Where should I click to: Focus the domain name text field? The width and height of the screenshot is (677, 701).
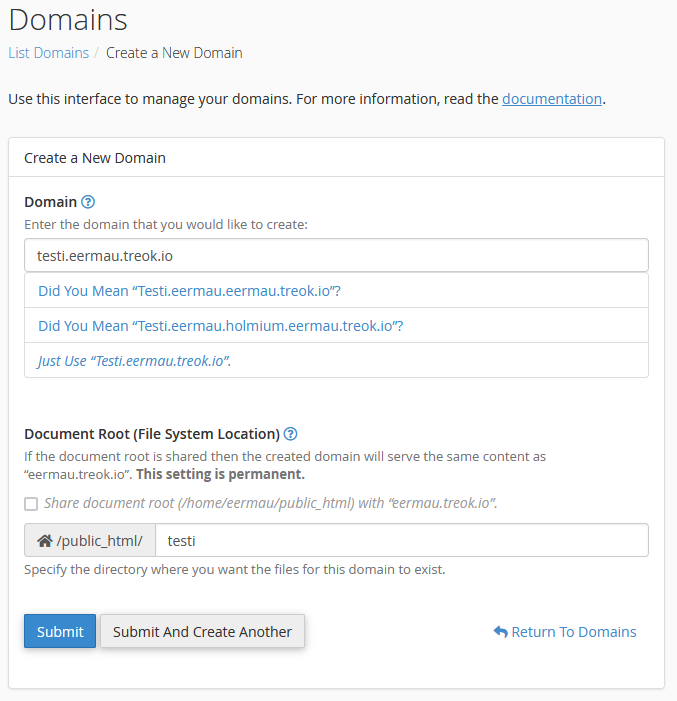336,256
